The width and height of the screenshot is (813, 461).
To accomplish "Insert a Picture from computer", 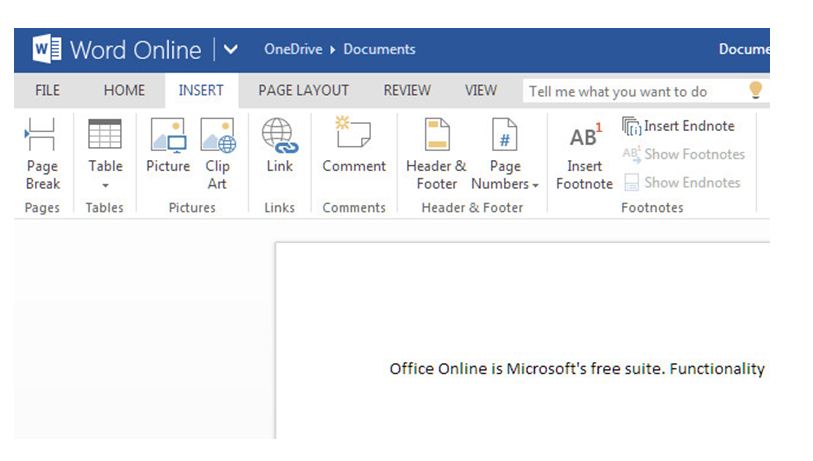I will pyautogui.click(x=168, y=146).
